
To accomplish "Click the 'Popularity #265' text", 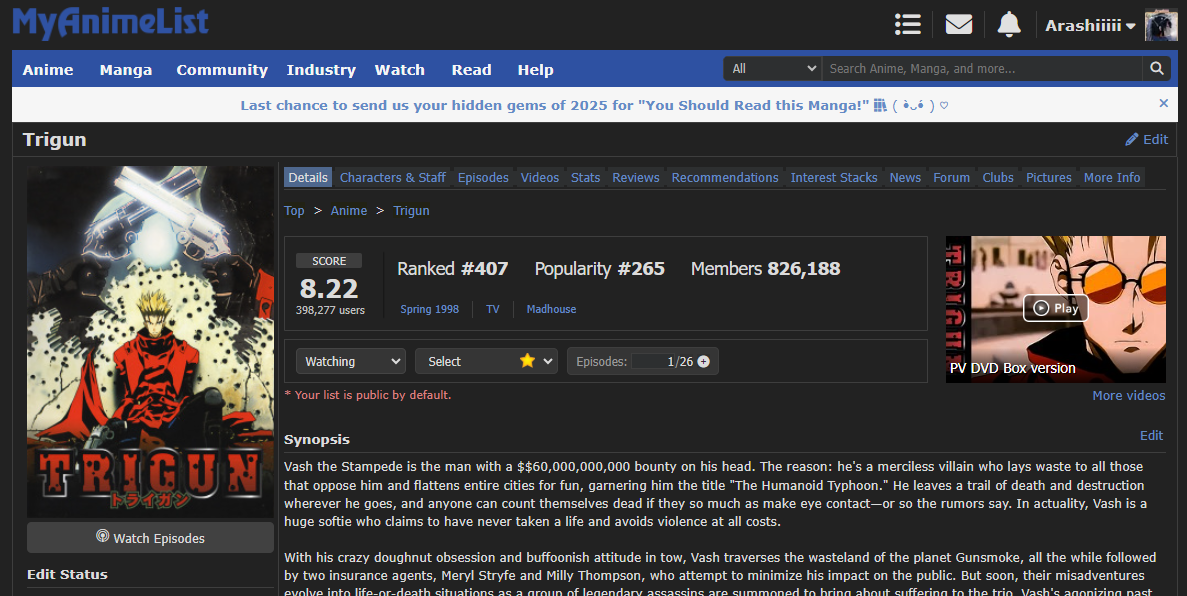I will point(600,269).
